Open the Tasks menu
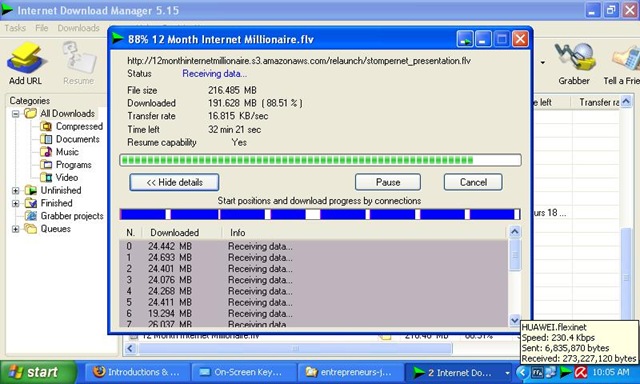The image size is (640, 384). 15,28
